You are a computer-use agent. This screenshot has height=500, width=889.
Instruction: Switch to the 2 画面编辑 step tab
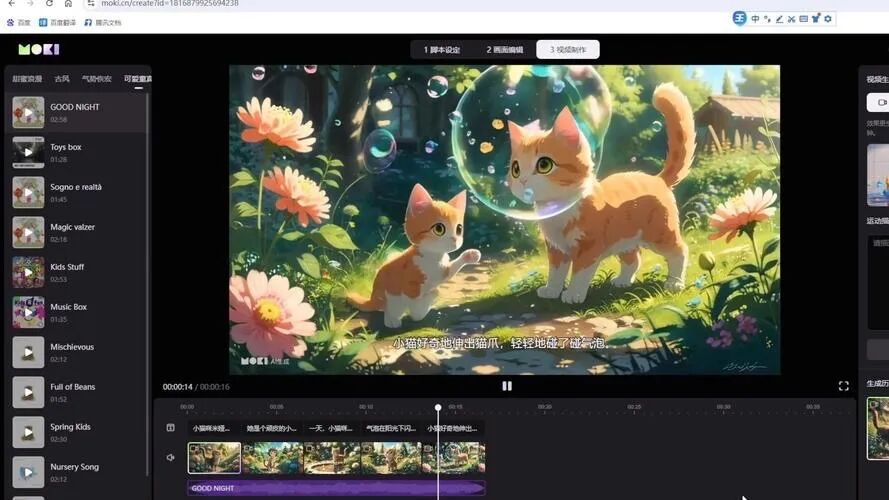tap(504, 49)
